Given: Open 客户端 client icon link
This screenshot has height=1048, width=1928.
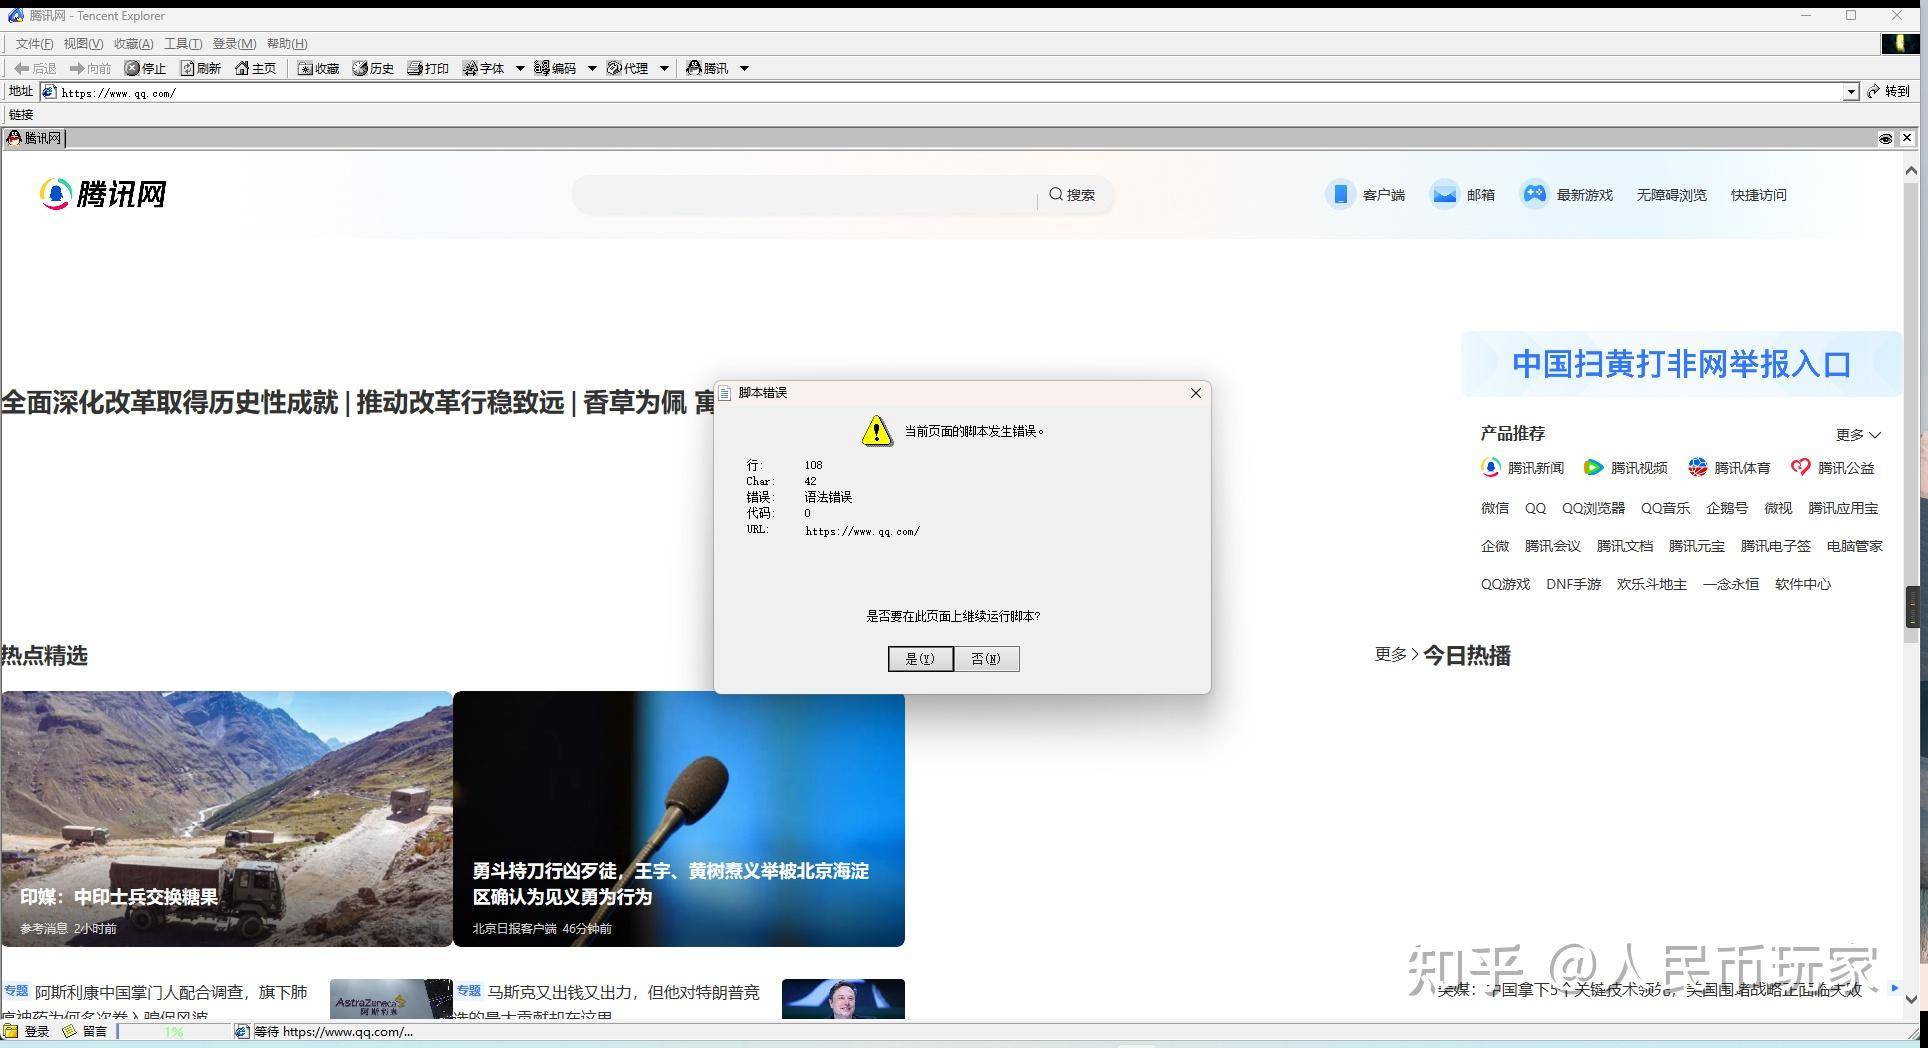Looking at the screenshot, I should [x=1365, y=194].
